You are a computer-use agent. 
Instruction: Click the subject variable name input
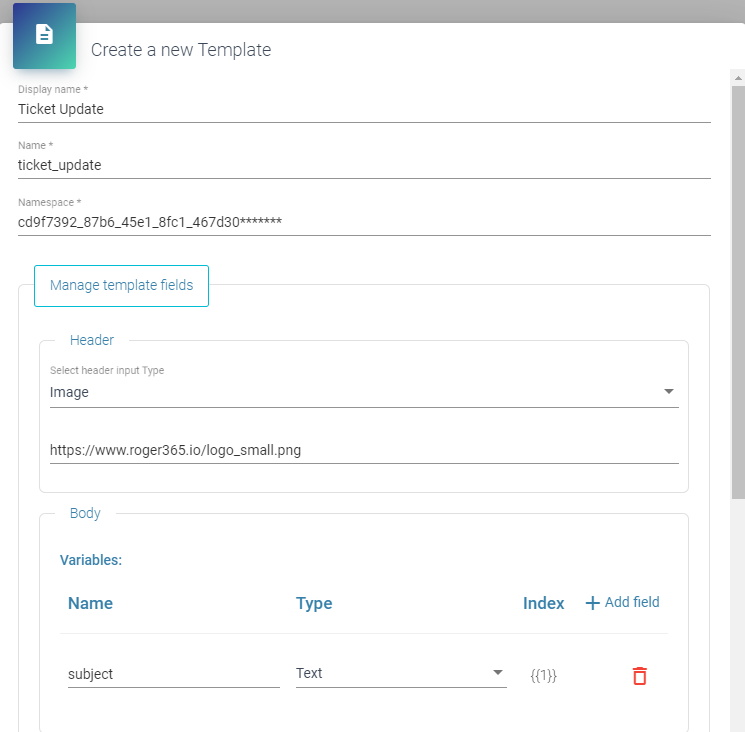[x=173, y=674]
